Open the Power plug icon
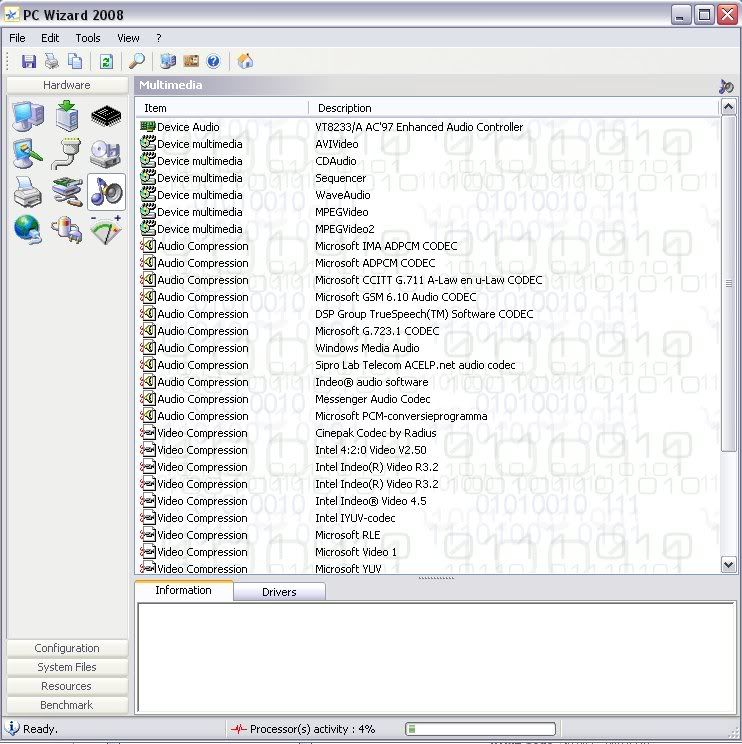 pyautogui.click(x=67, y=230)
